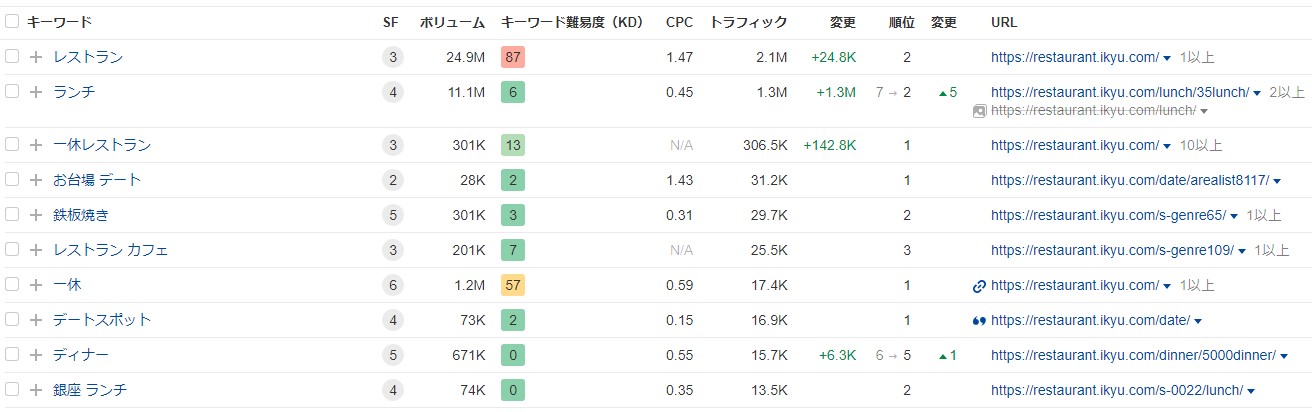Image resolution: width=1312 pixels, height=412 pixels.
Task: Open dropdown arrow after date/arealist8117/ URL
Action: (x=1277, y=181)
